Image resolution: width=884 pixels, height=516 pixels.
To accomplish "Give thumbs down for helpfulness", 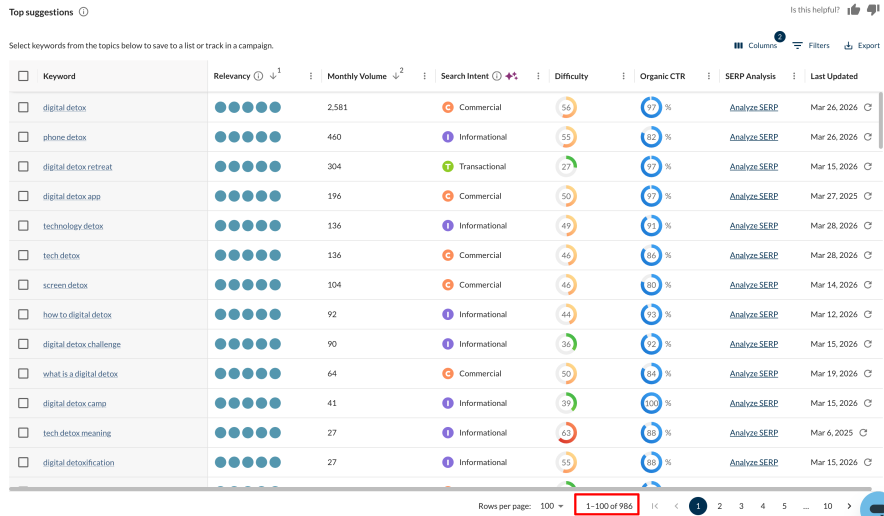I will click(x=873, y=10).
